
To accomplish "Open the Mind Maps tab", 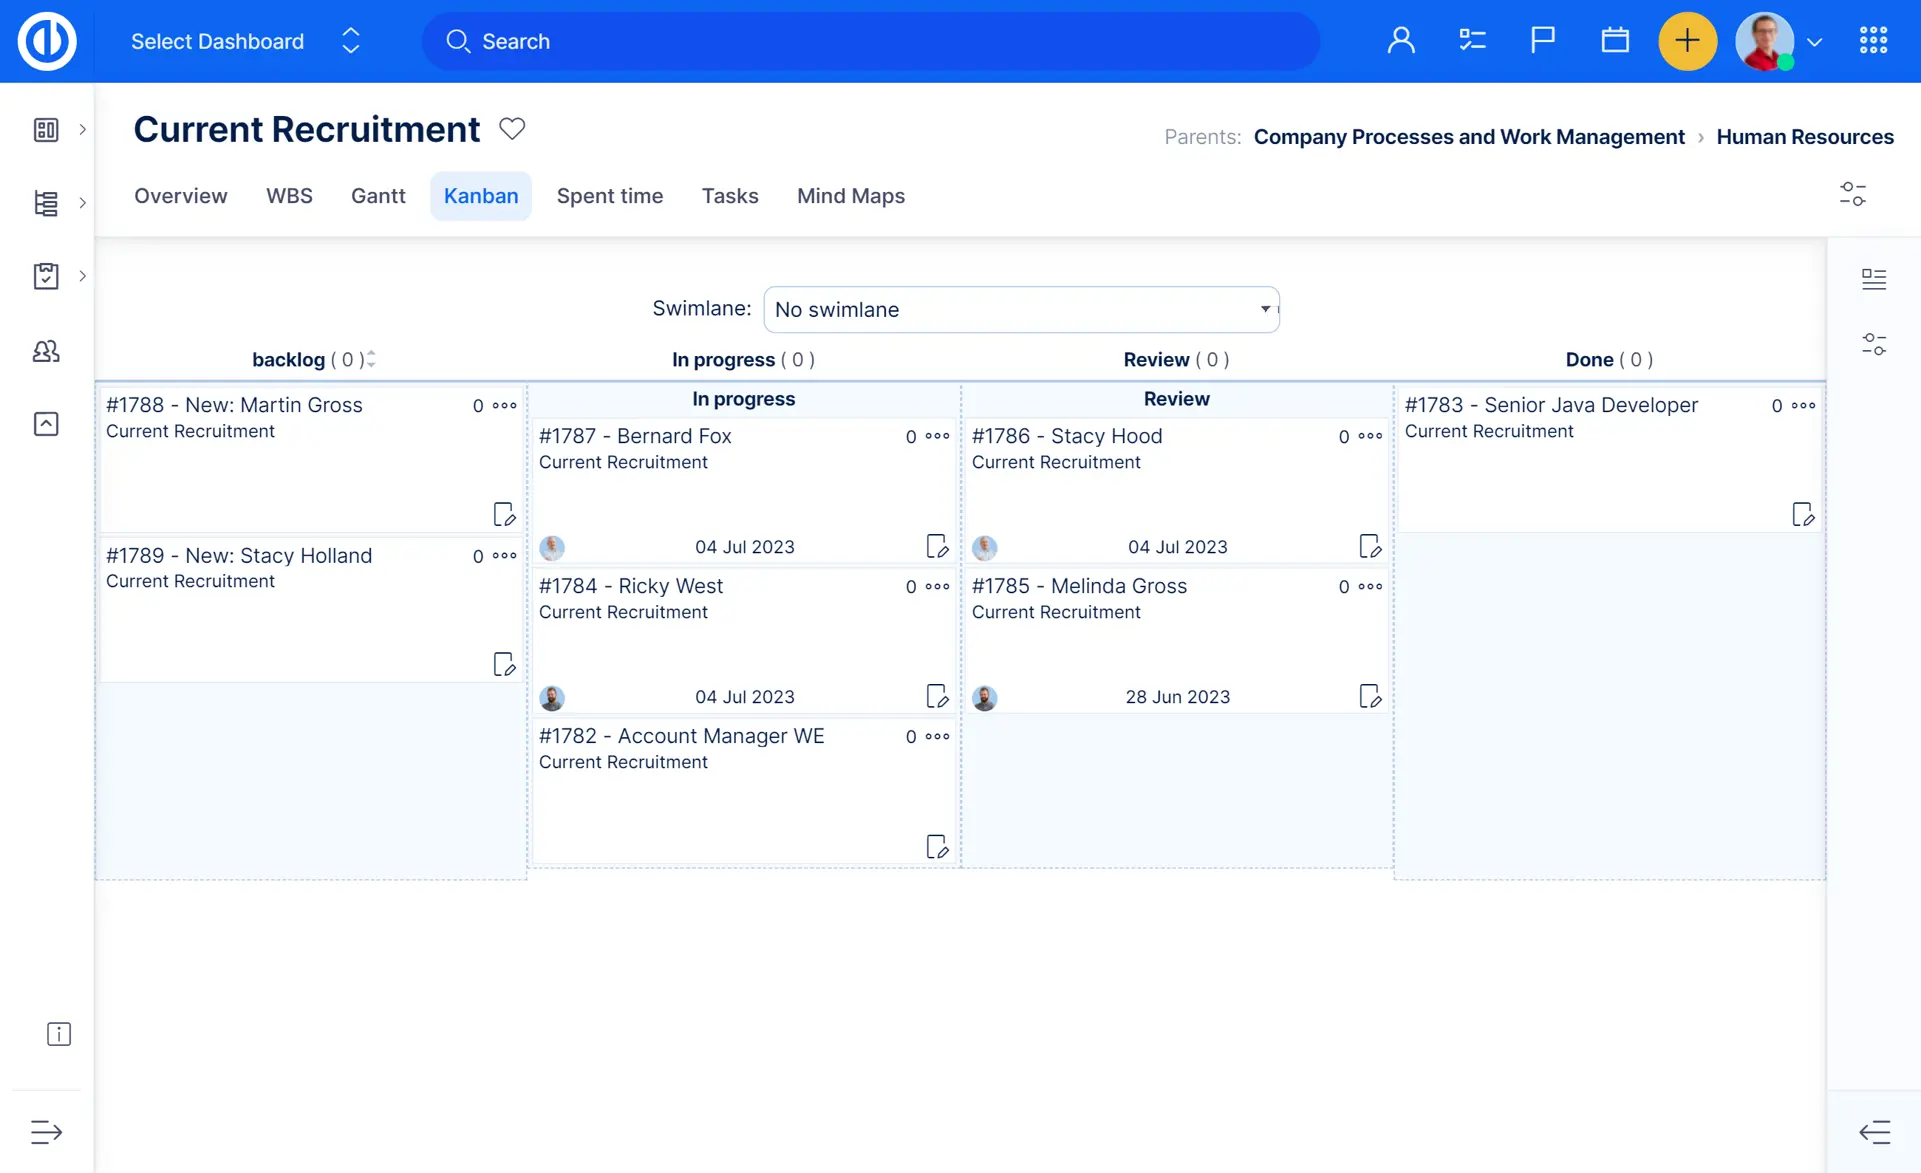I will click(x=850, y=196).
